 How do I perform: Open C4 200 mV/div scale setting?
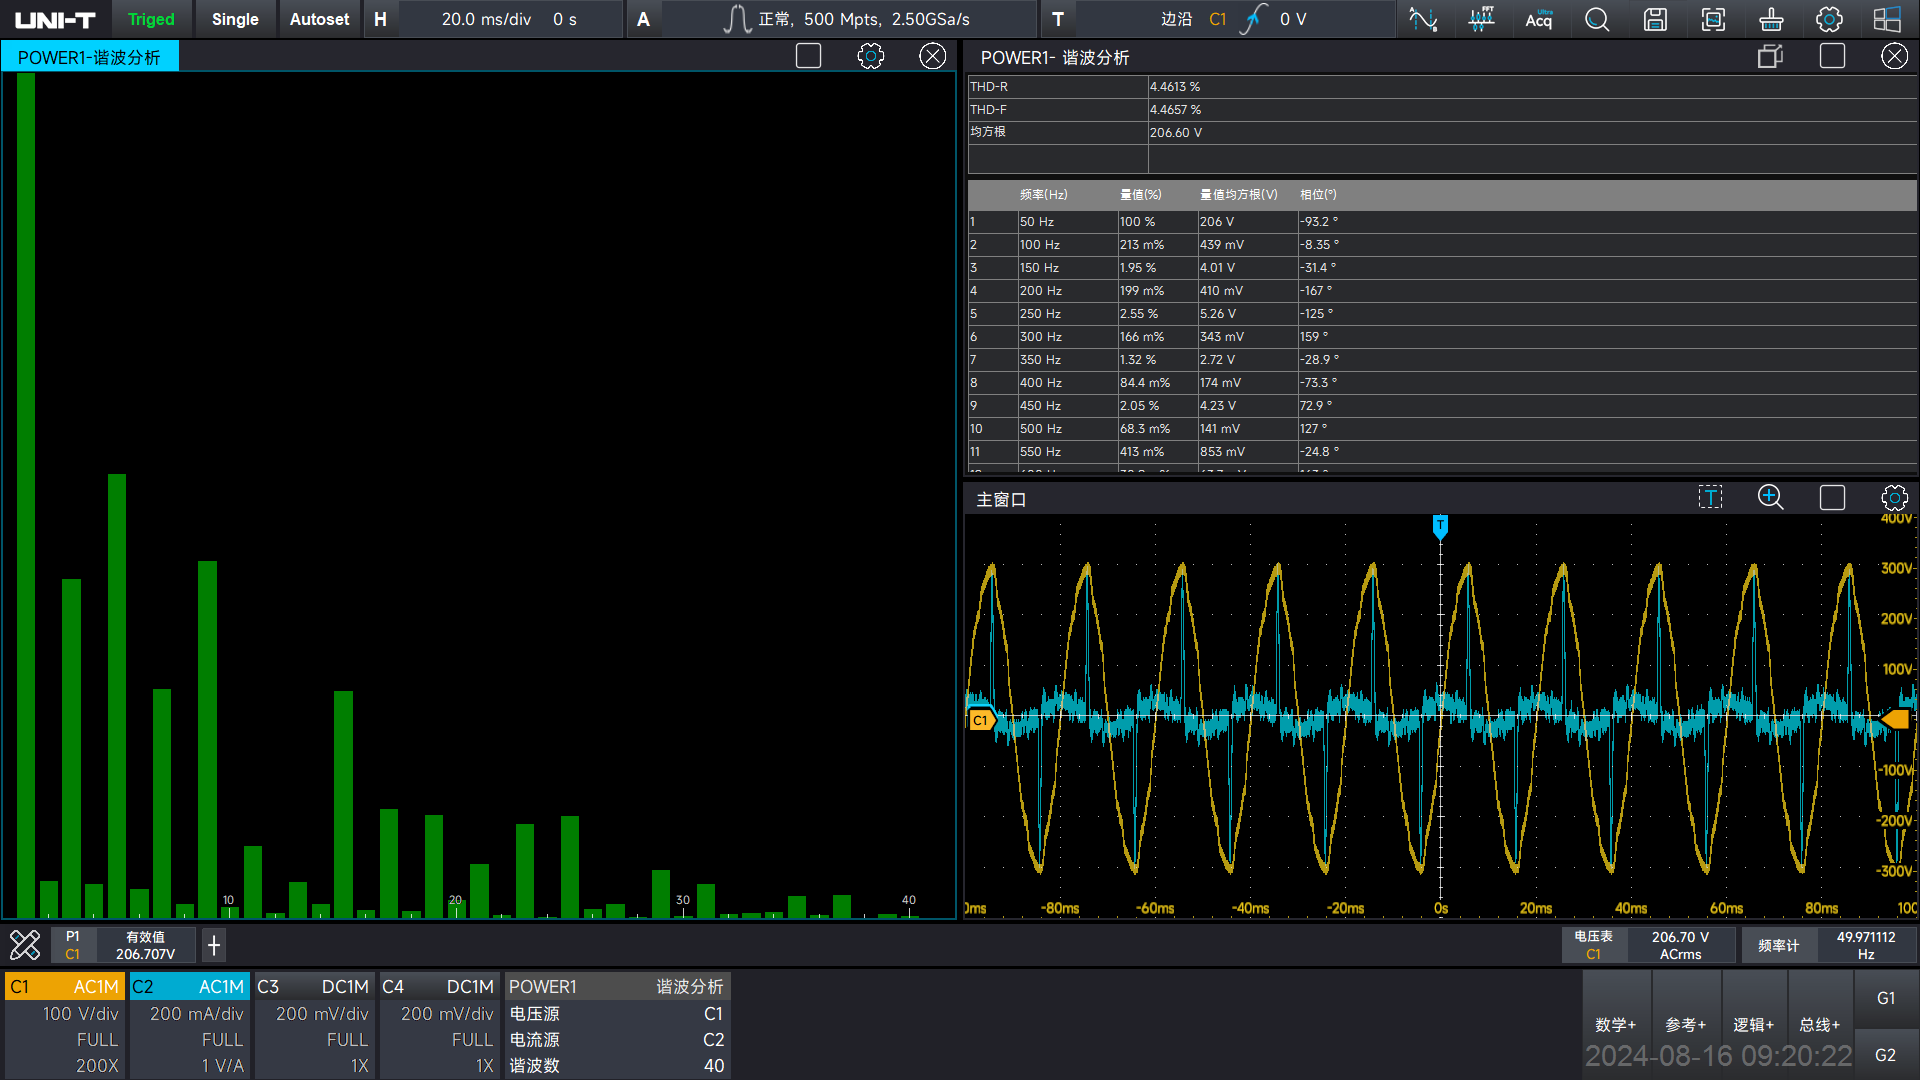click(x=447, y=1013)
